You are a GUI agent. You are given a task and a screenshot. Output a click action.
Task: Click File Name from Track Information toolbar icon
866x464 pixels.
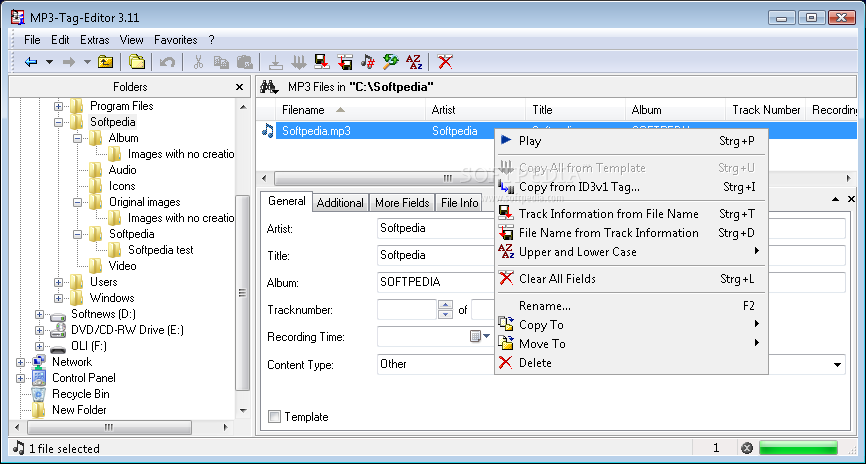pyautogui.click(x=345, y=62)
